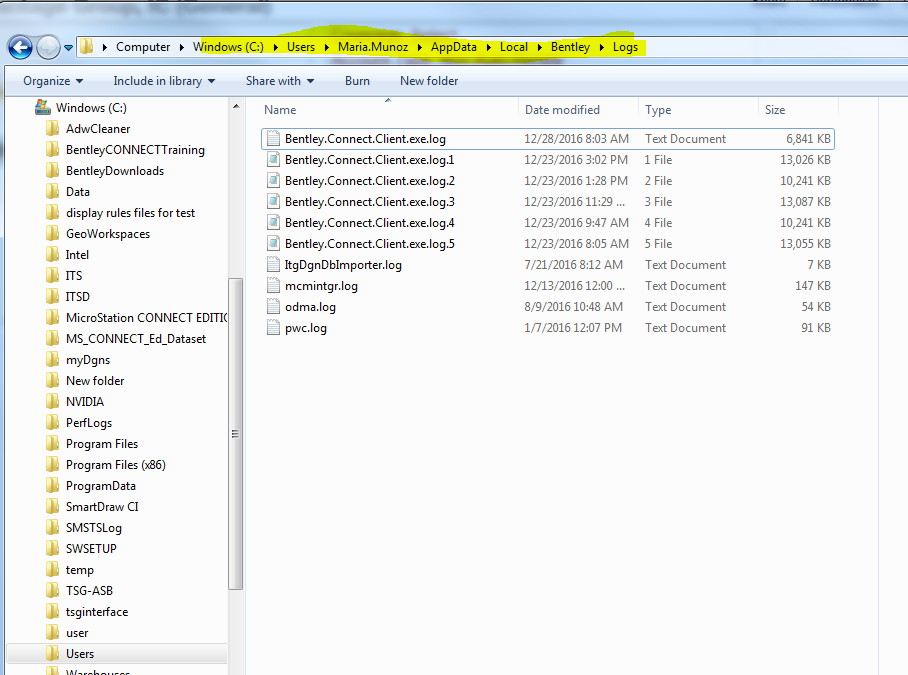Viewport: 908px width, 675px height.
Task: Open the recent locations dropdown arrow
Action: pos(68,47)
